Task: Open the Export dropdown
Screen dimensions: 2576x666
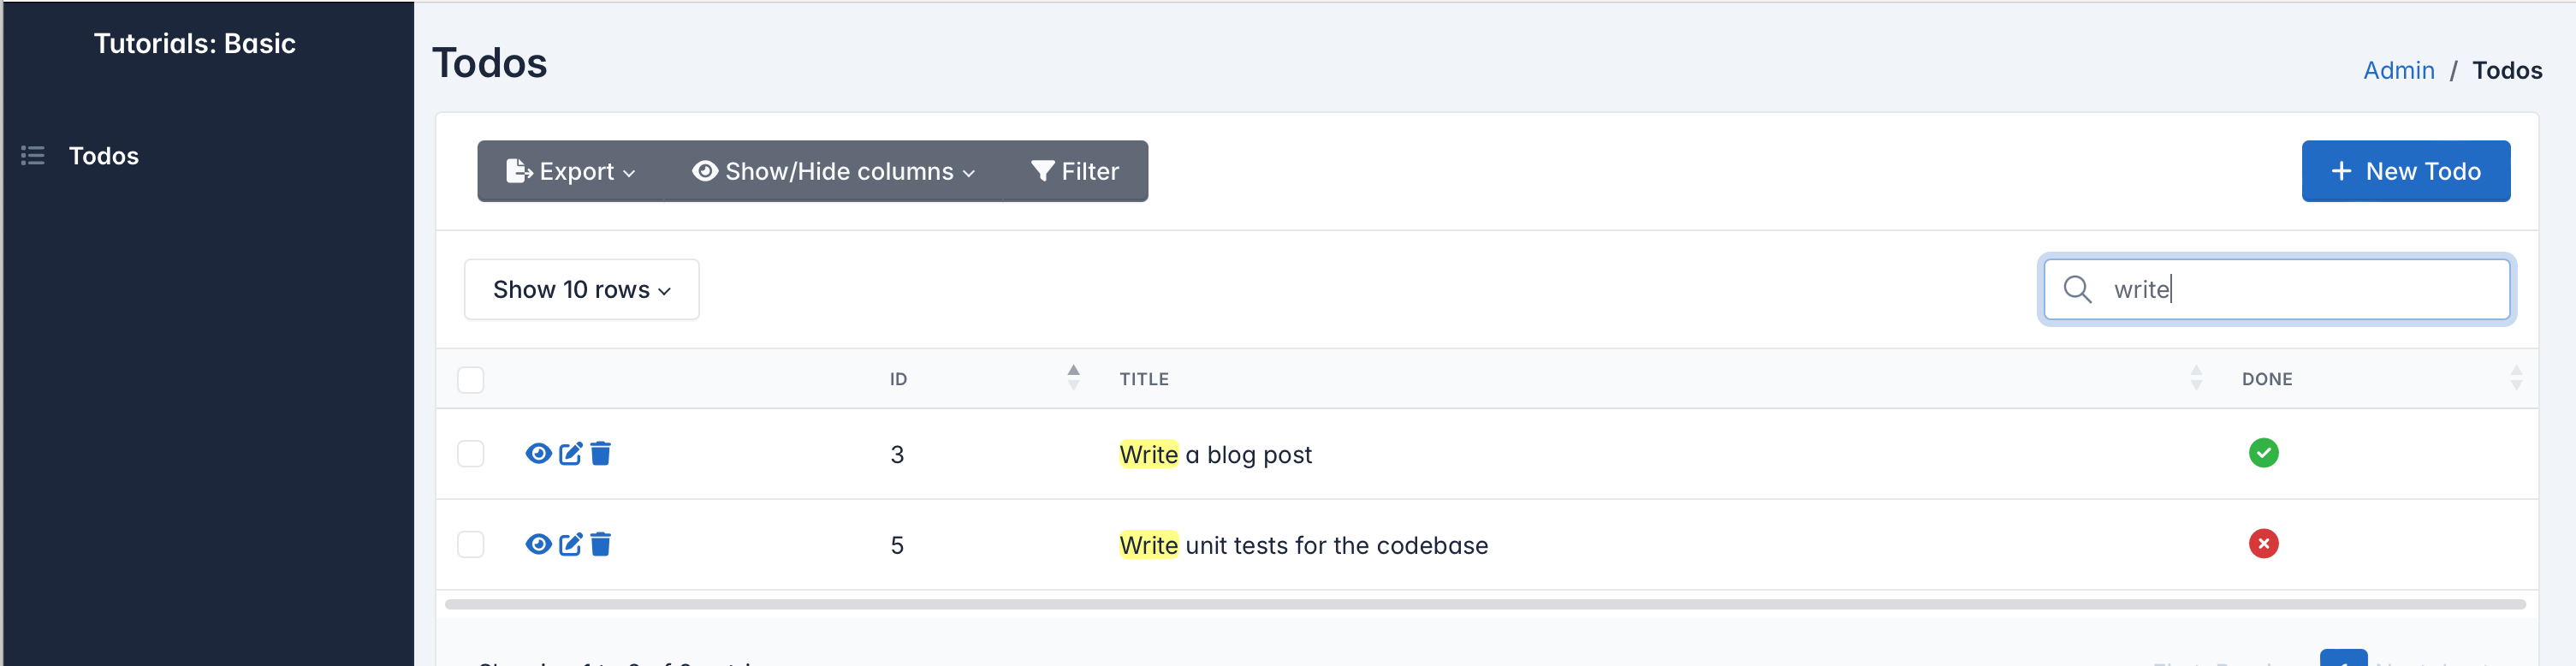Action: (571, 171)
